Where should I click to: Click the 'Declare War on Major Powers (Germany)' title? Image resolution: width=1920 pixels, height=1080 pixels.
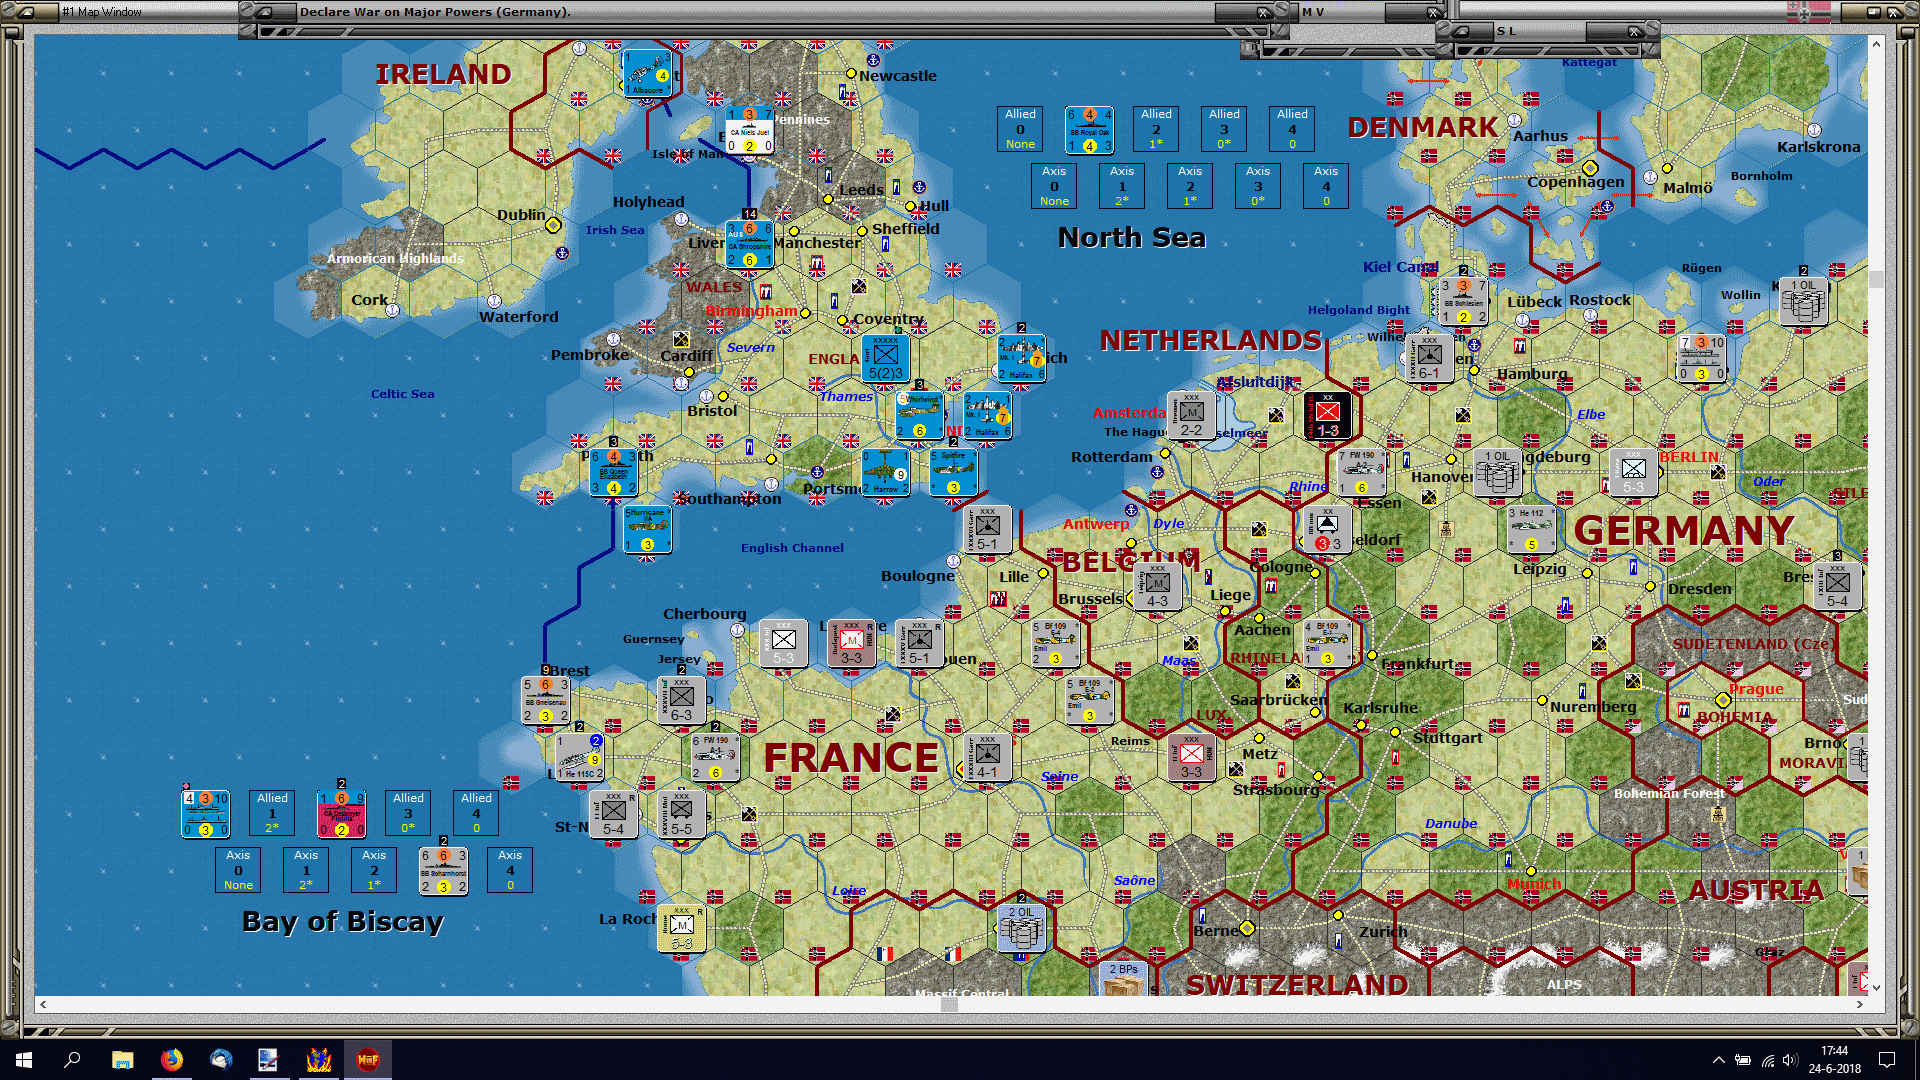click(x=435, y=12)
